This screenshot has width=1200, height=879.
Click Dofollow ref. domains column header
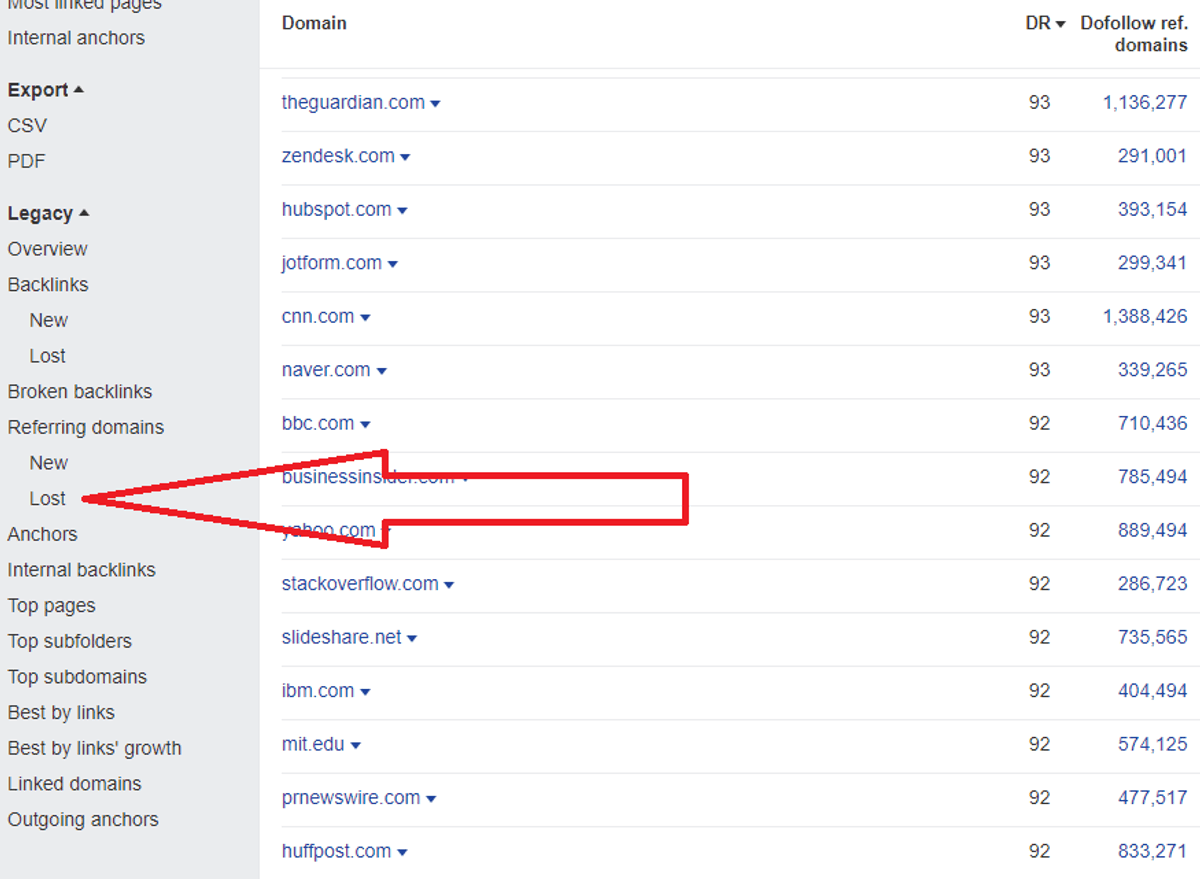tap(1134, 34)
